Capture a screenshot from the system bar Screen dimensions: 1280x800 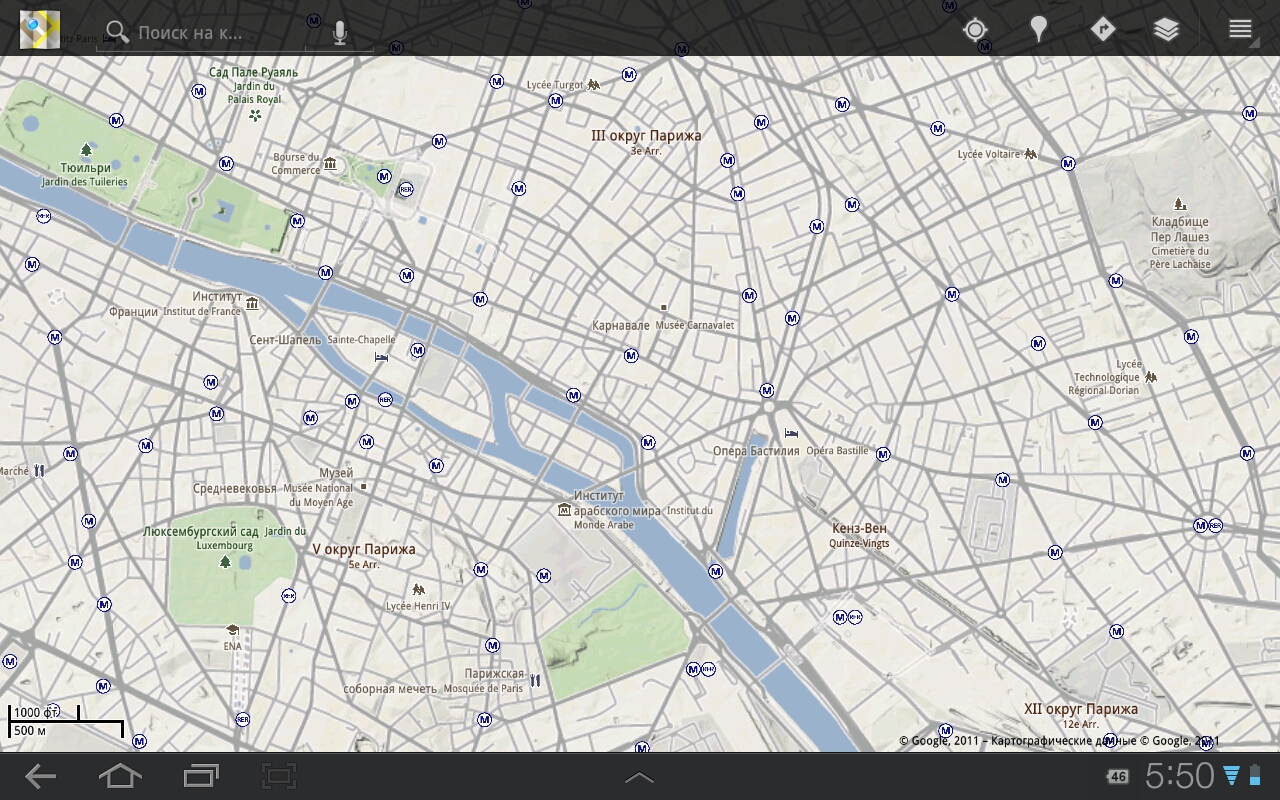click(x=280, y=776)
